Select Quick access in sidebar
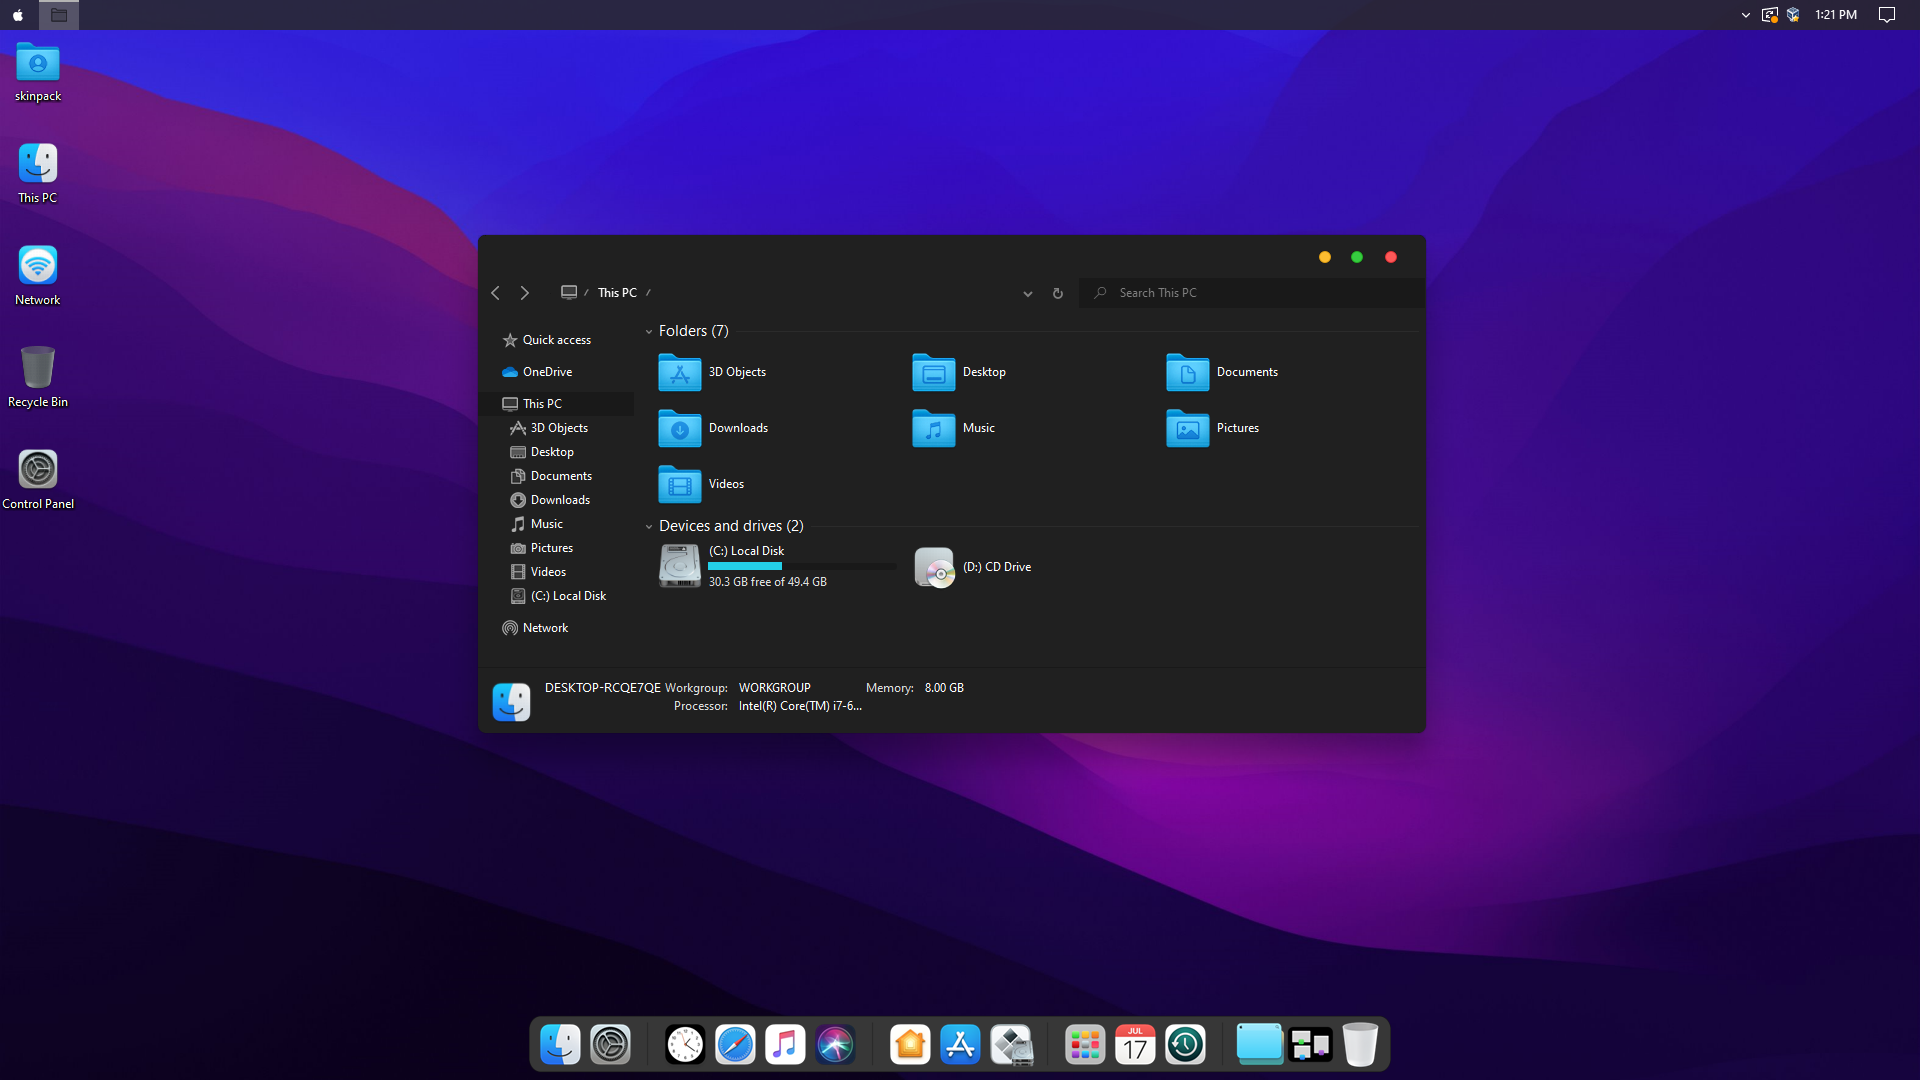Screen dimensions: 1920x1080 coord(556,340)
